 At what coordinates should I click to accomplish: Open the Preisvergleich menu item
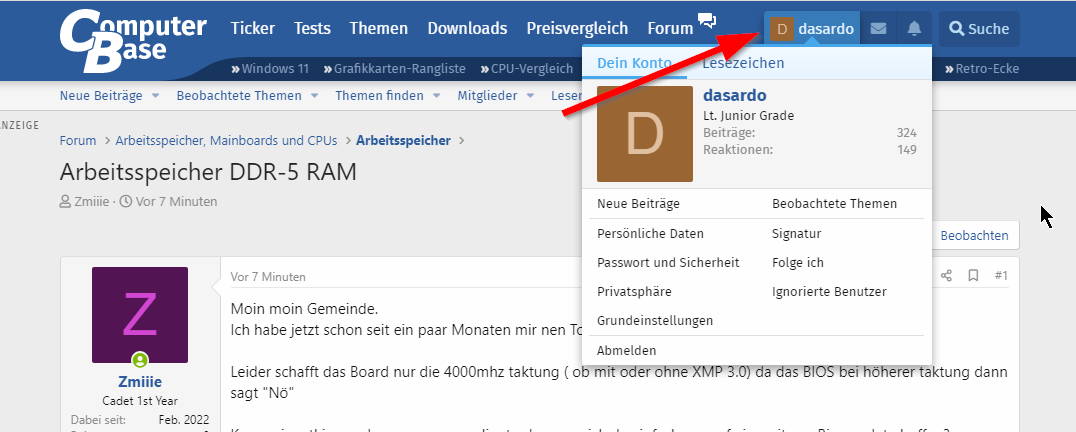point(577,29)
